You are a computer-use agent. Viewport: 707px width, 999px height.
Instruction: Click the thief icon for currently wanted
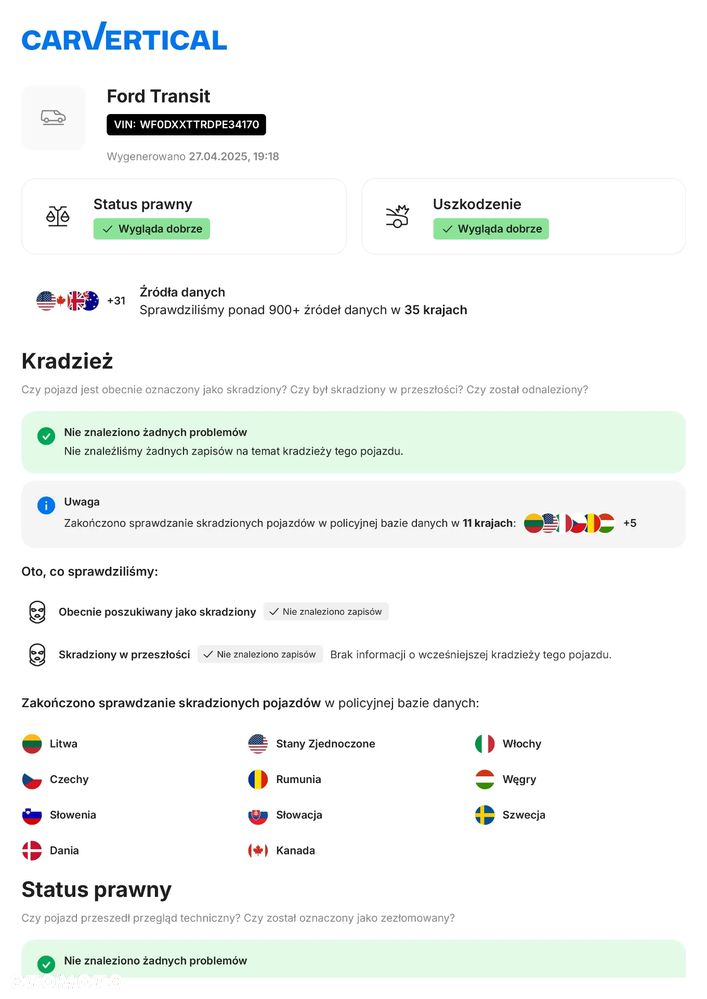37,612
